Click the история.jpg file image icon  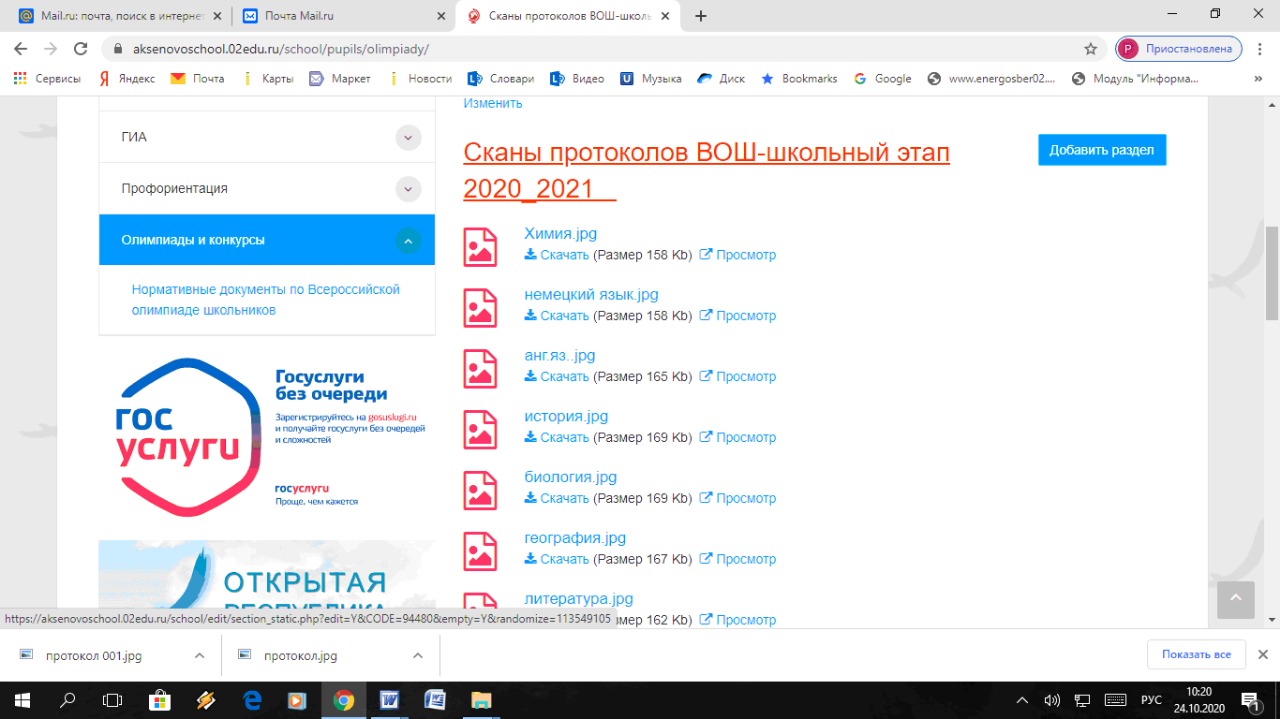coord(480,429)
